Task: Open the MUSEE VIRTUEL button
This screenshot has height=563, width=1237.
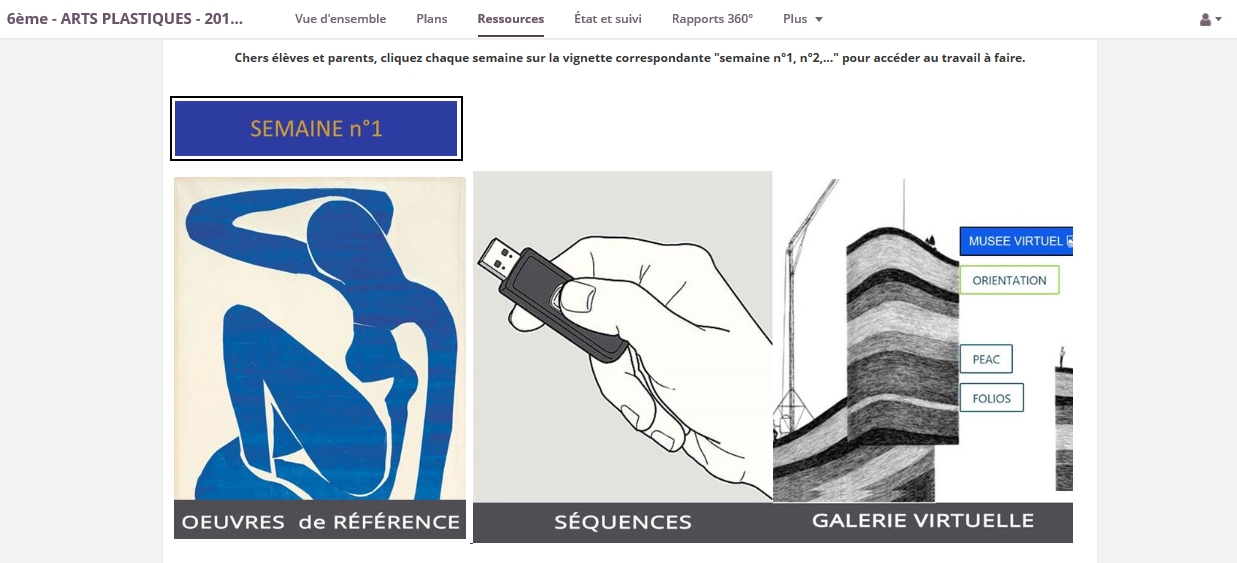Action: (1016, 241)
